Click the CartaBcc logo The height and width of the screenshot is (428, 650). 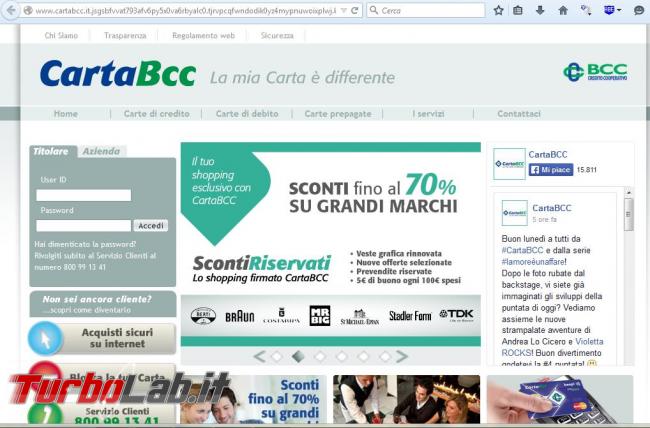coord(118,74)
